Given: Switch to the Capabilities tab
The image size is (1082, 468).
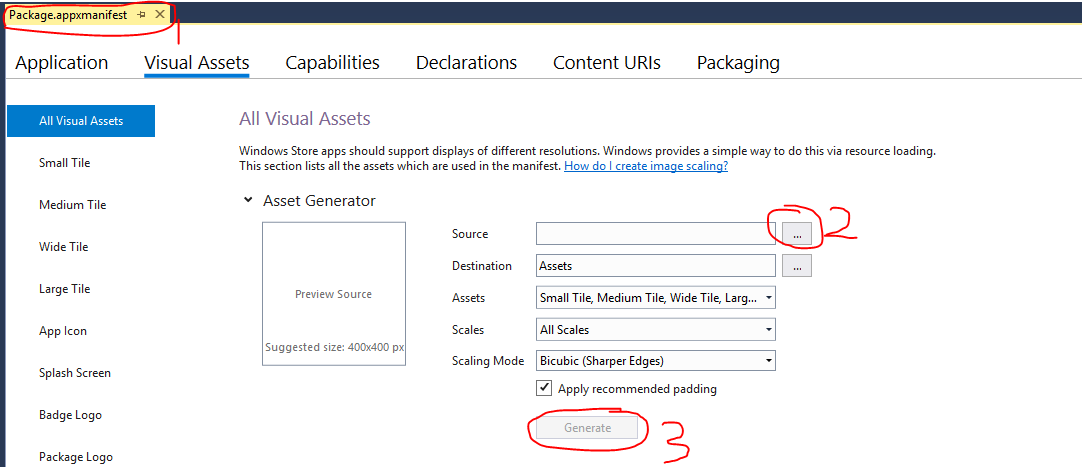Looking at the screenshot, I should pyautogui.click(x=332, y=63).
